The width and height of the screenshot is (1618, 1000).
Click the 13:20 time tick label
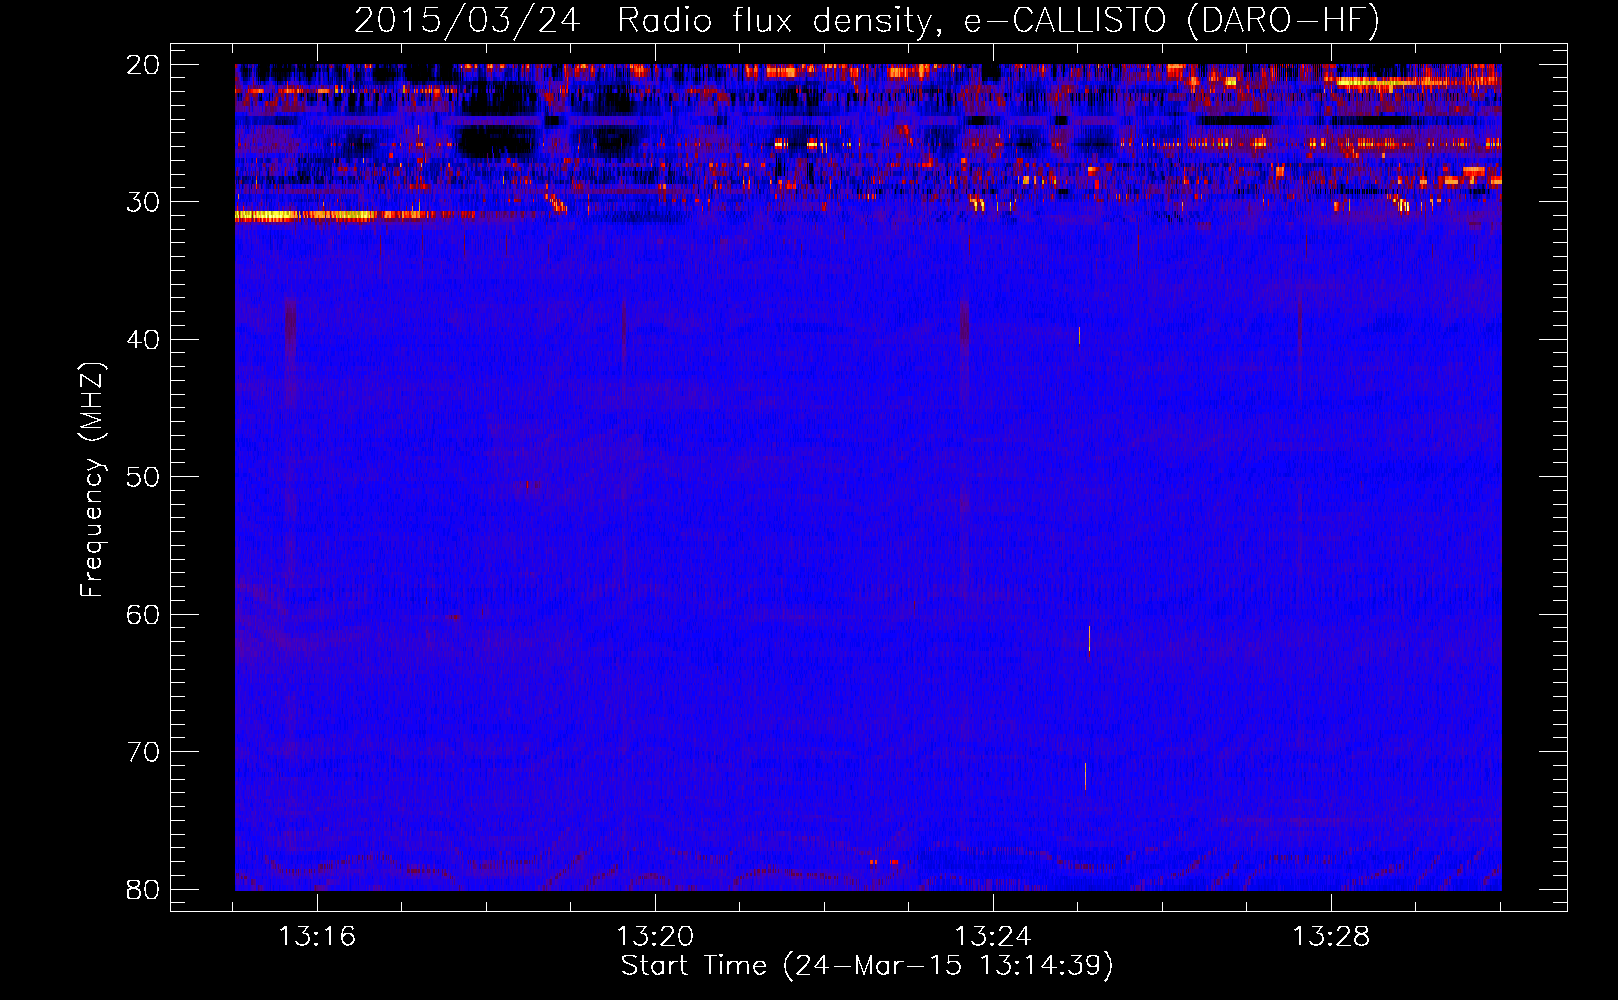coord(655,936)
